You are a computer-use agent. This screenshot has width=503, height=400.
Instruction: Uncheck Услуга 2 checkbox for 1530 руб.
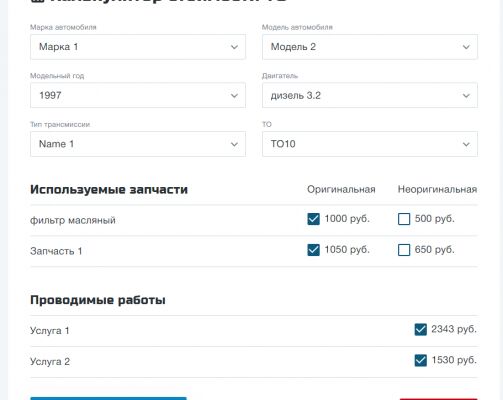point(421,360)
